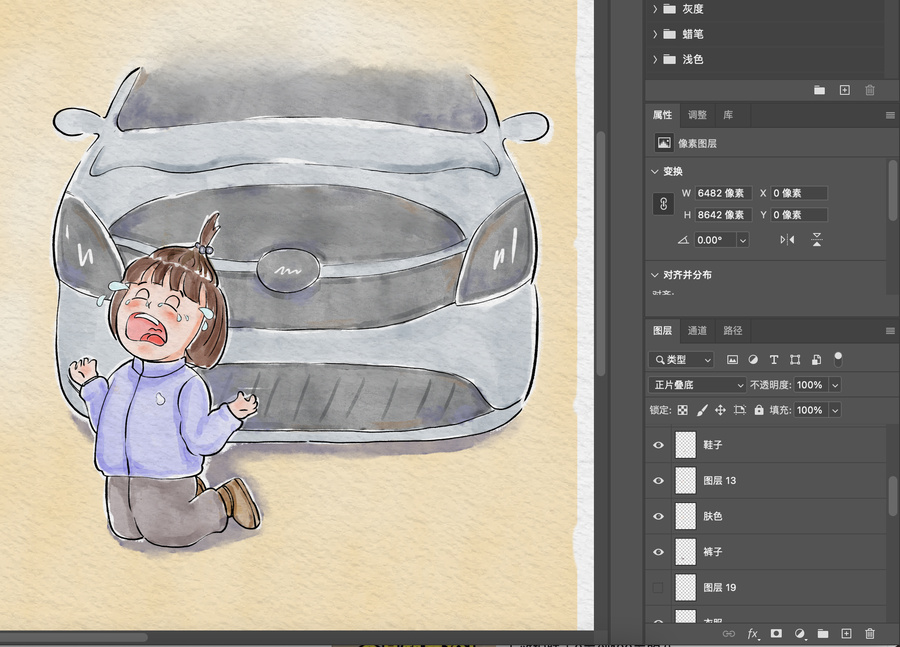Filter layers by adjustment layers
Image resolution: width=900 pixels, height=647 pixels.
click(753, 360)
